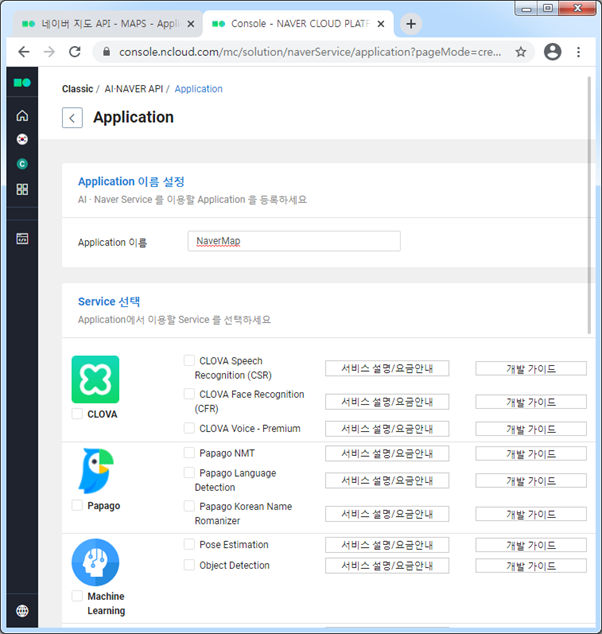Enable Pose Estimation checkbox

point(189,544)
